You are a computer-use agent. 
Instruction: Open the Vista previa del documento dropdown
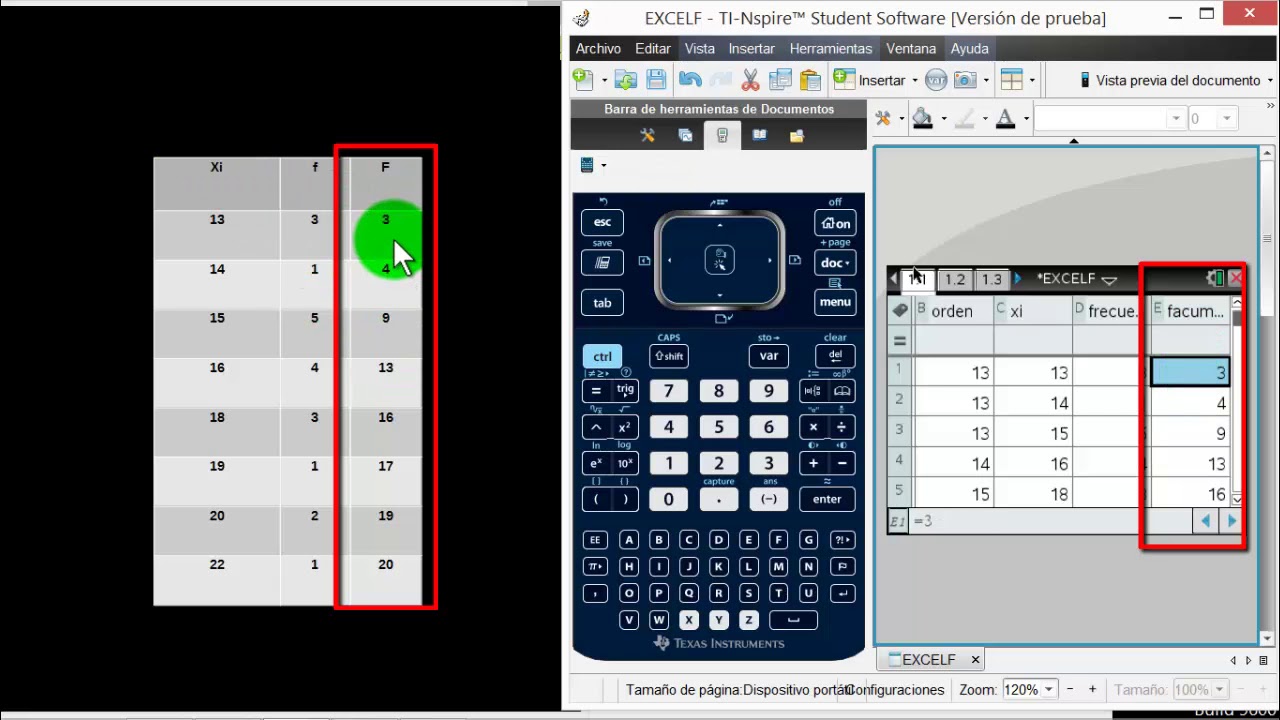(x=1174, y=80)
